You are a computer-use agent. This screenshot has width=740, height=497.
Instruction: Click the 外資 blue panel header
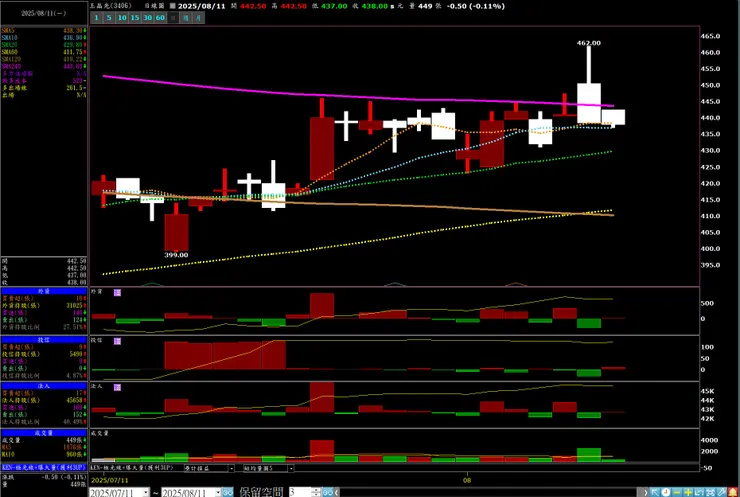(44, 291)
